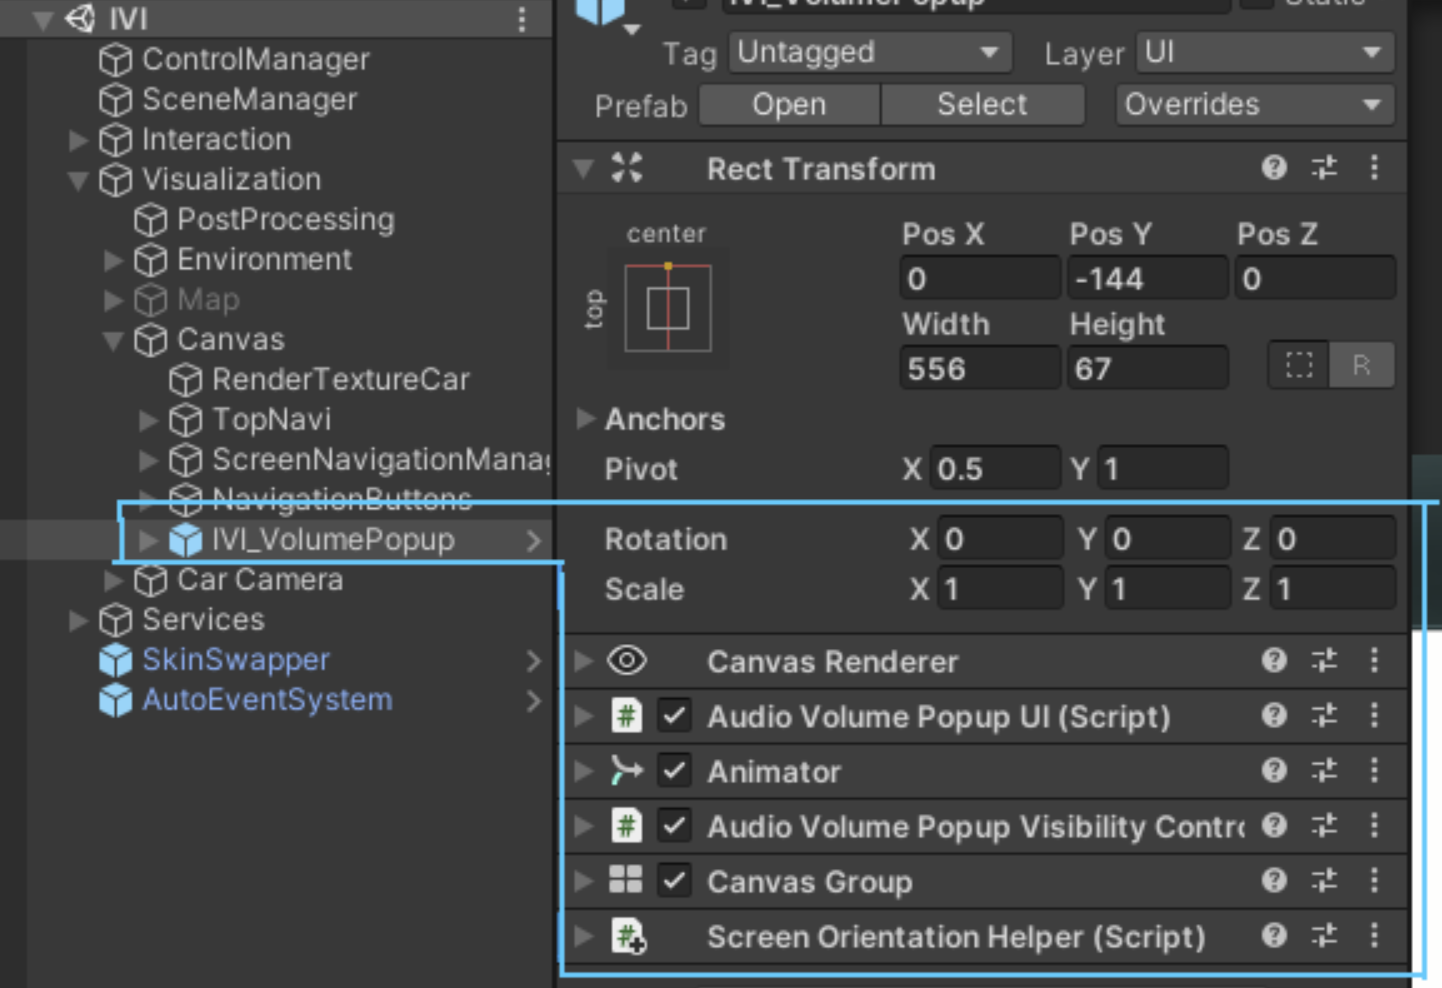Open the Tag dropdown showing Untagged
Screen dimensions: 1442x988
(868, 53)
